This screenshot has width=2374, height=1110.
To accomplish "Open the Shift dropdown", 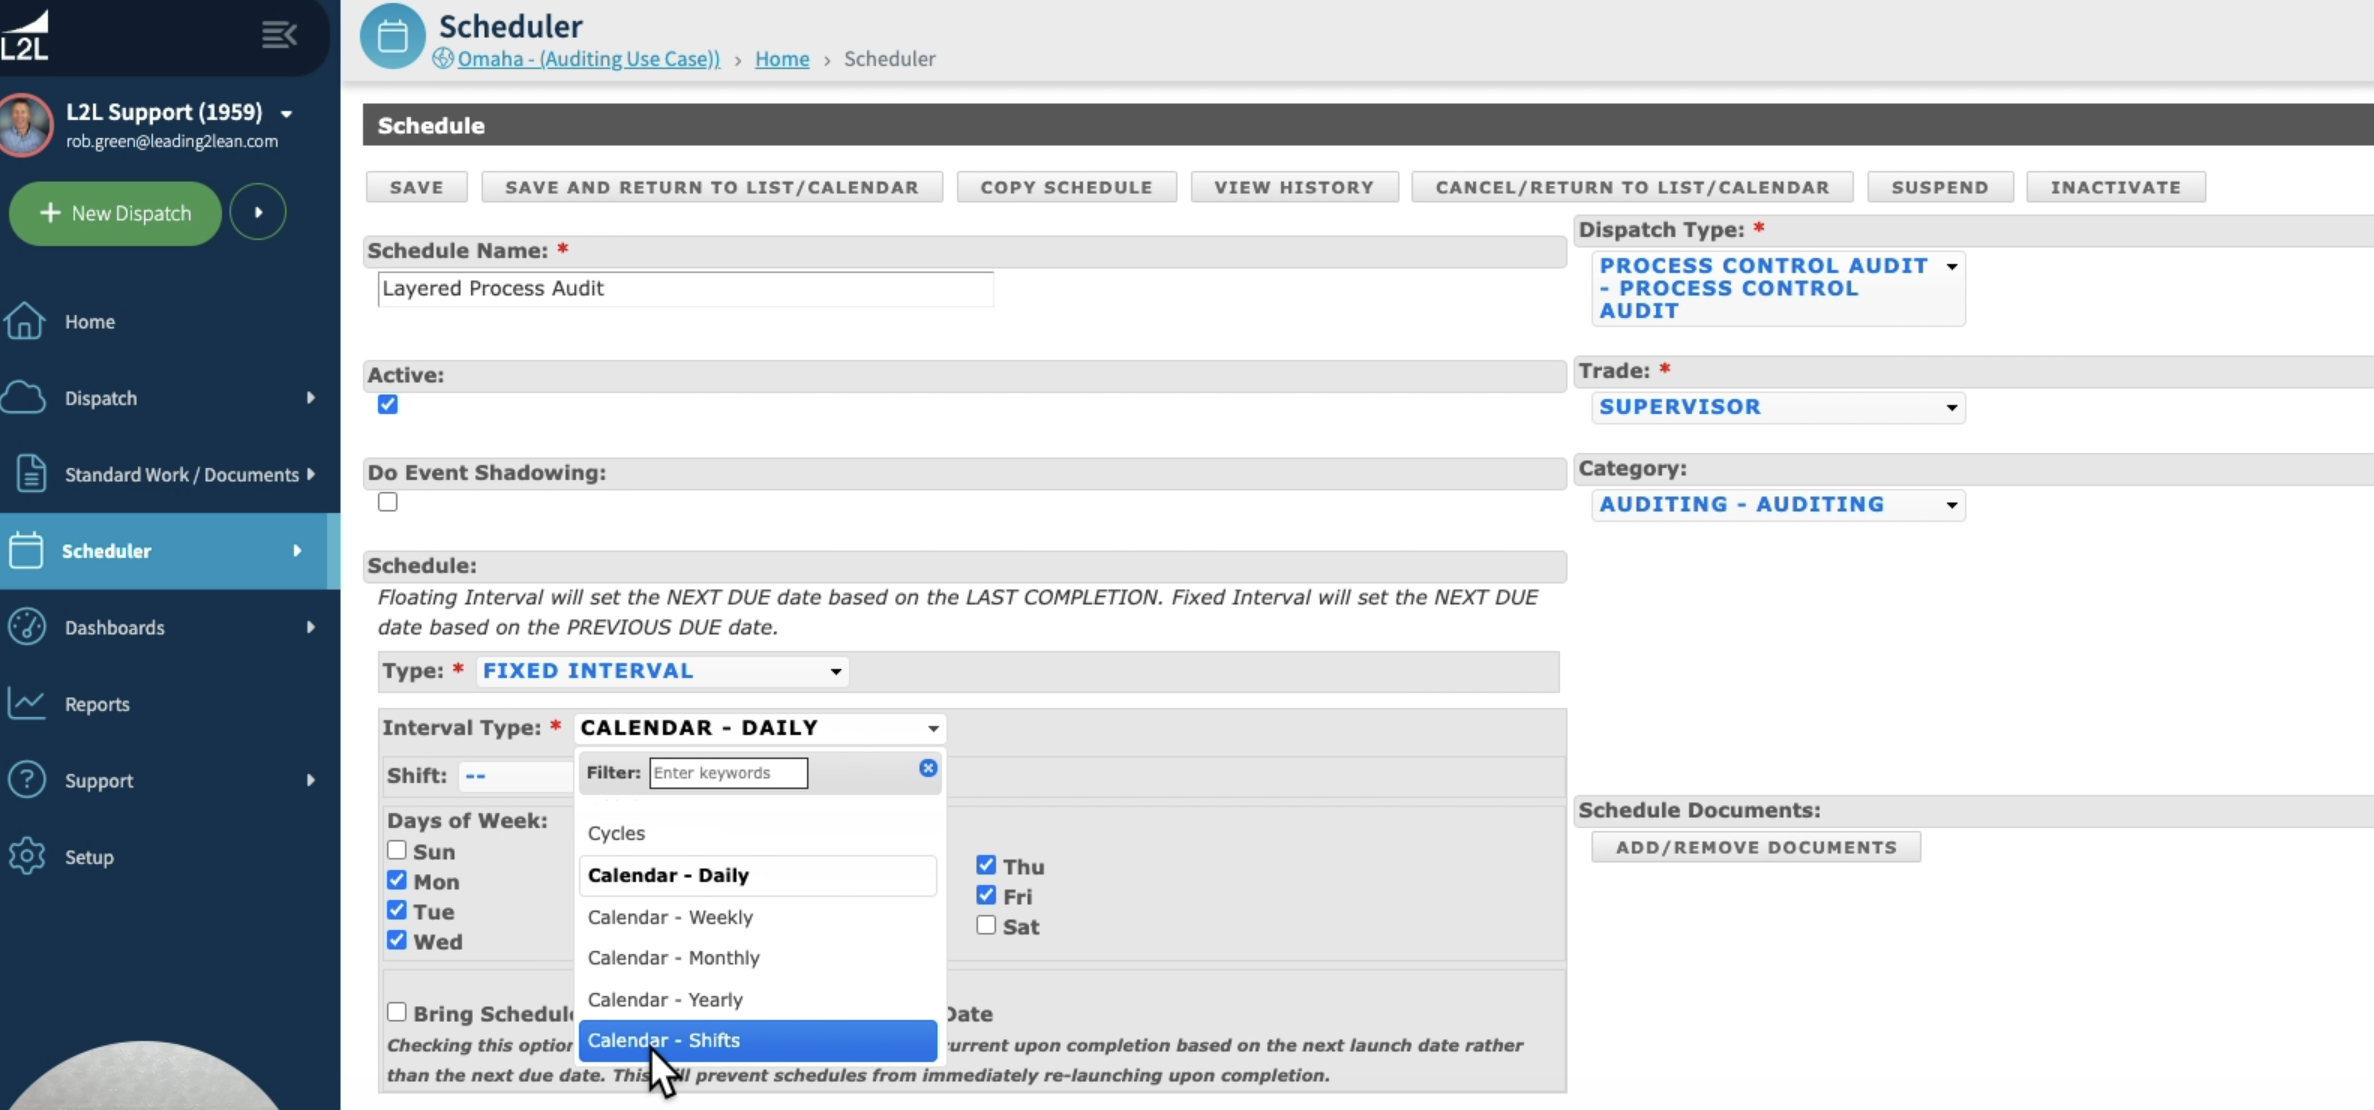I will point(515,776).
